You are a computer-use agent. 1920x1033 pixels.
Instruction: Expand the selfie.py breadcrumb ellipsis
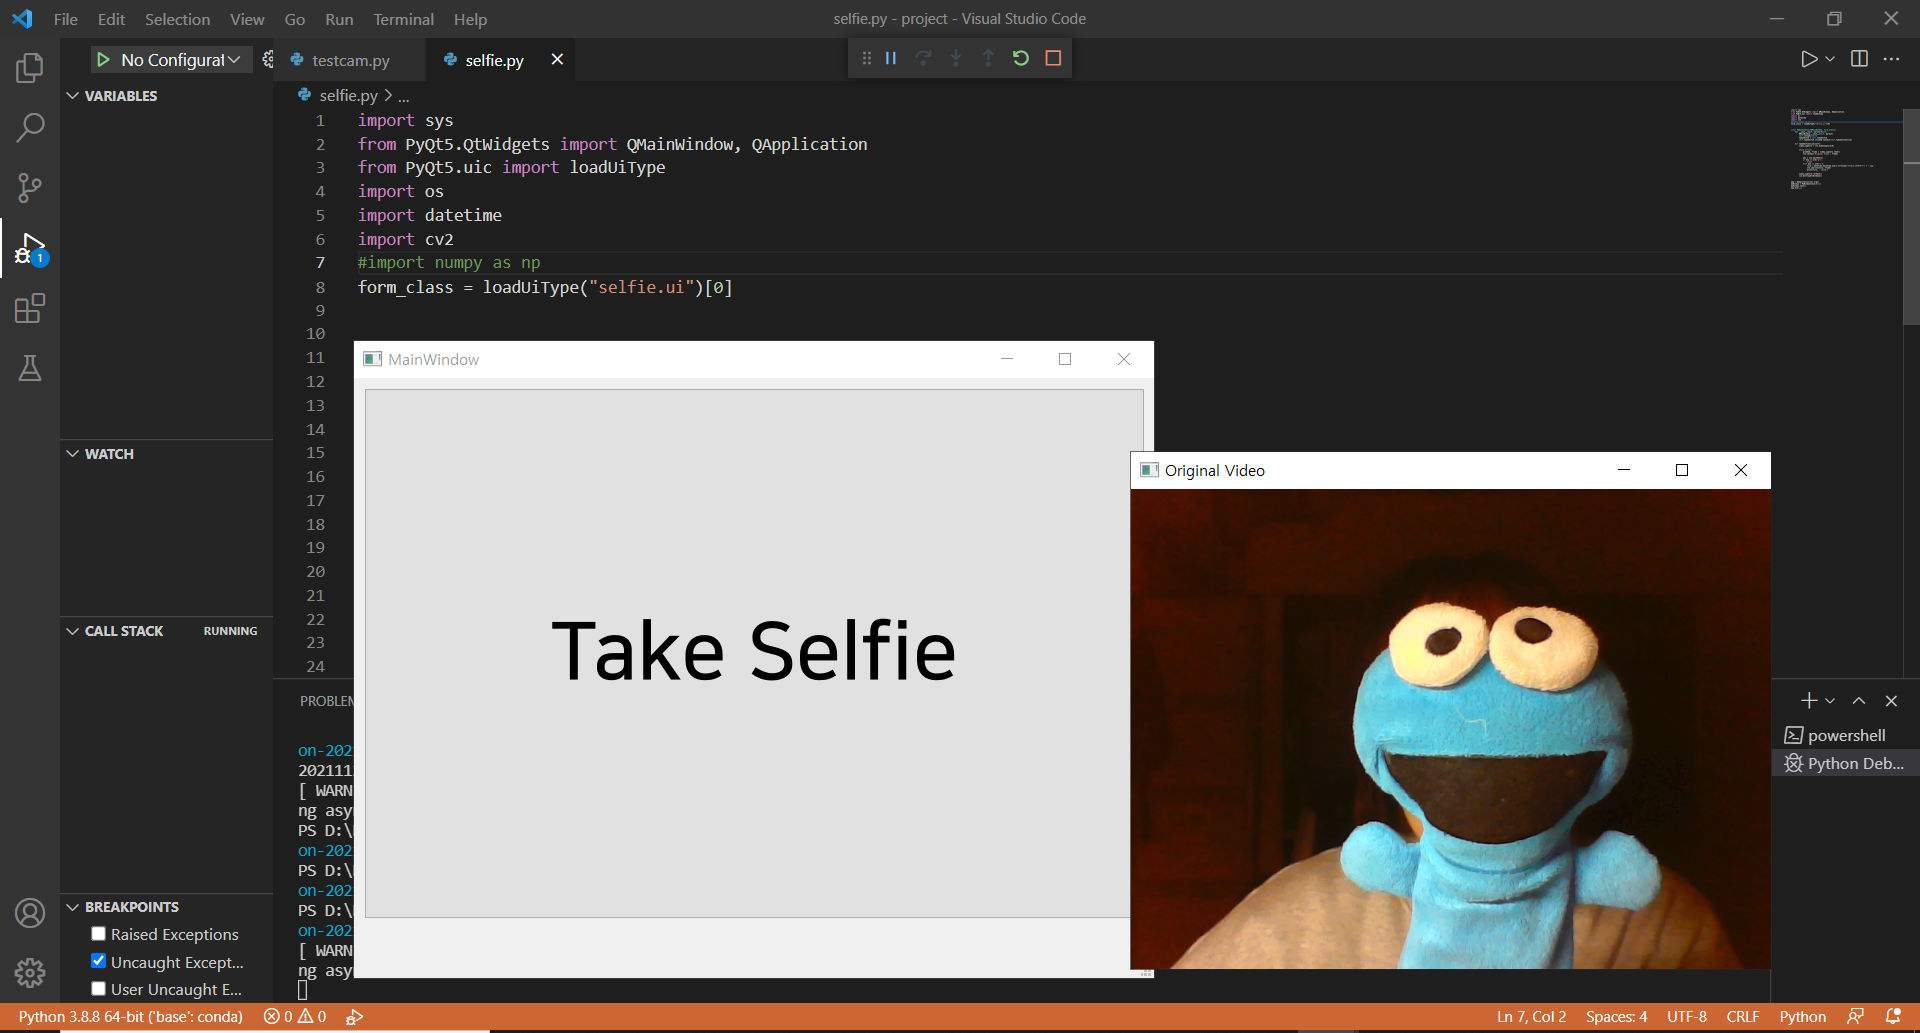point(404,96)
